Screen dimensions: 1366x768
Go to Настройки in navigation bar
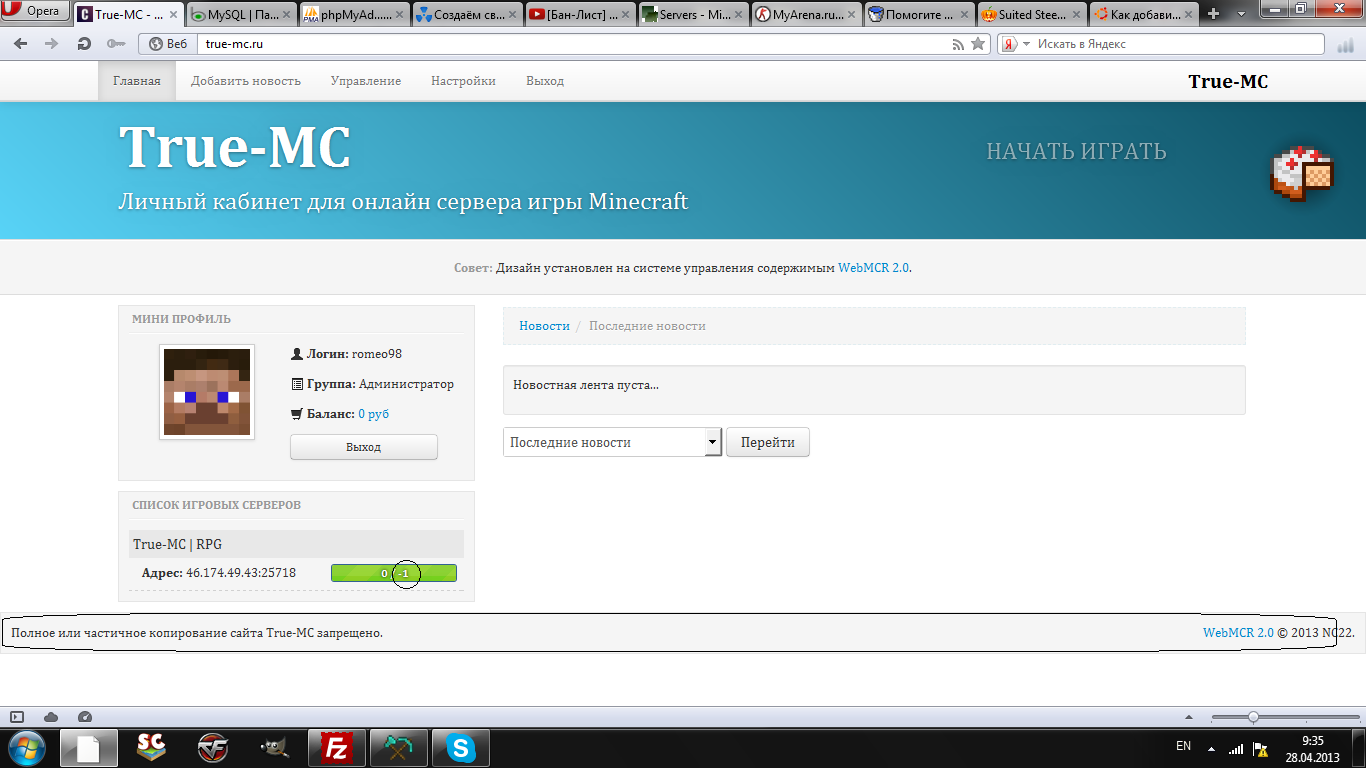click(463, 81)
